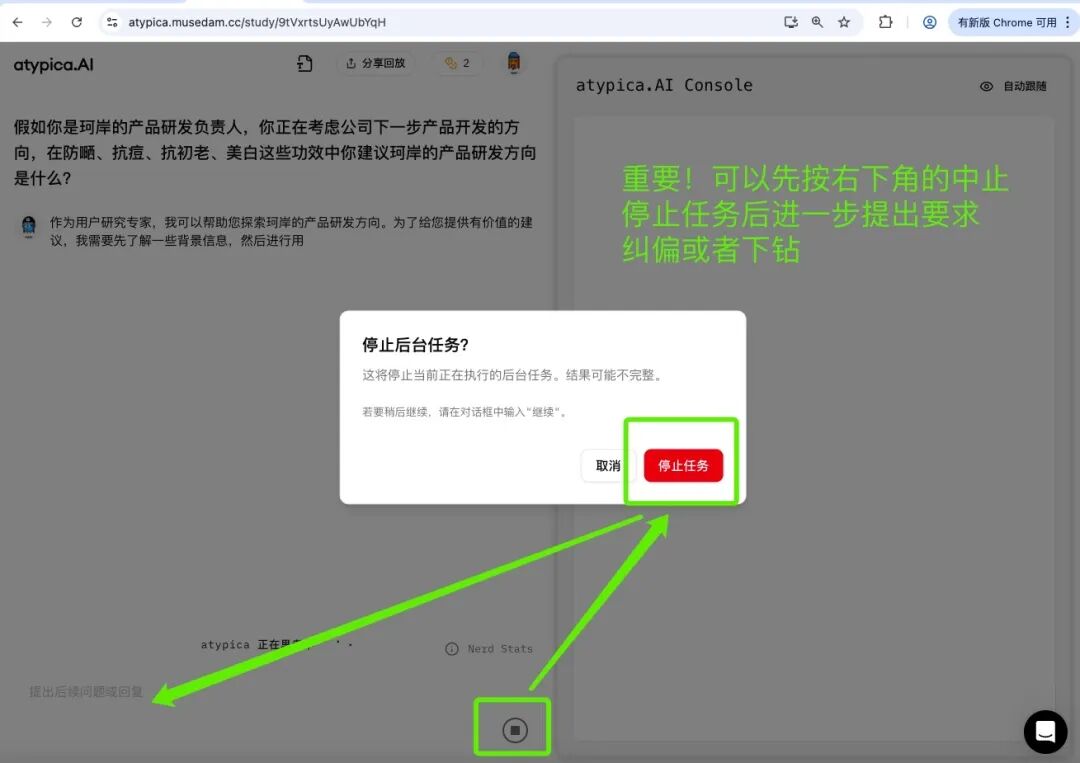This screenshot has width=1080, height=763.
Task: Click the site permissions icon in address bar
Action: [x=113, y=21]
